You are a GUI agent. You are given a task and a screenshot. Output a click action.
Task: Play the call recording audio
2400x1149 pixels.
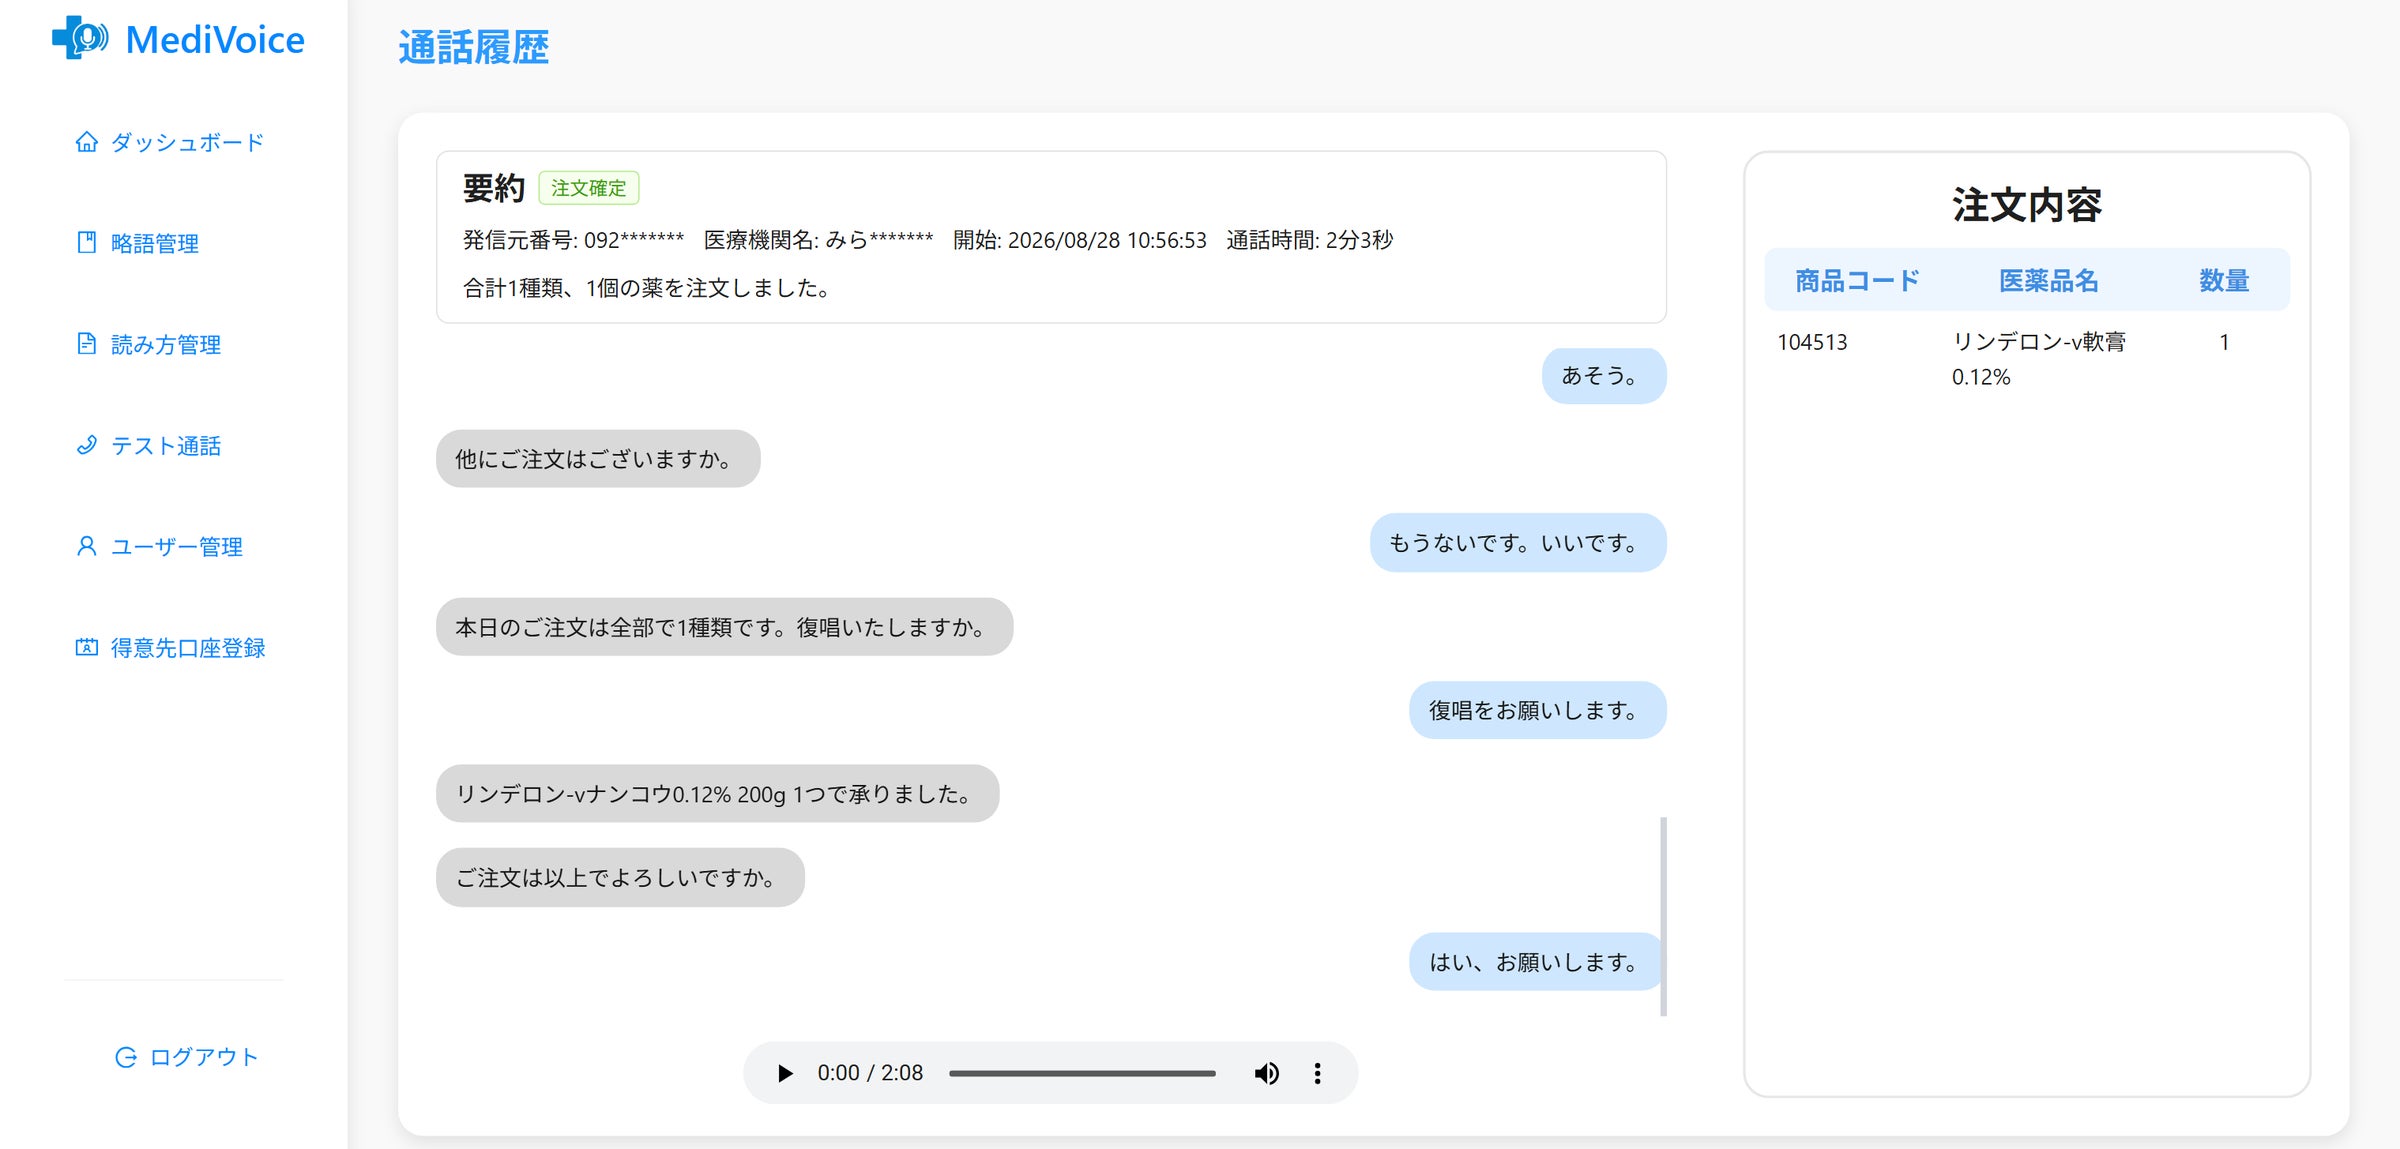click(x=785, y=1073)
